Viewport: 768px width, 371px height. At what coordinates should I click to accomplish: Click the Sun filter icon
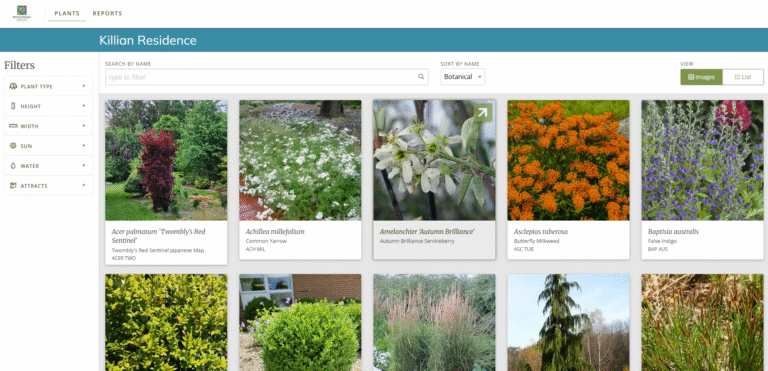click(13, 146)
